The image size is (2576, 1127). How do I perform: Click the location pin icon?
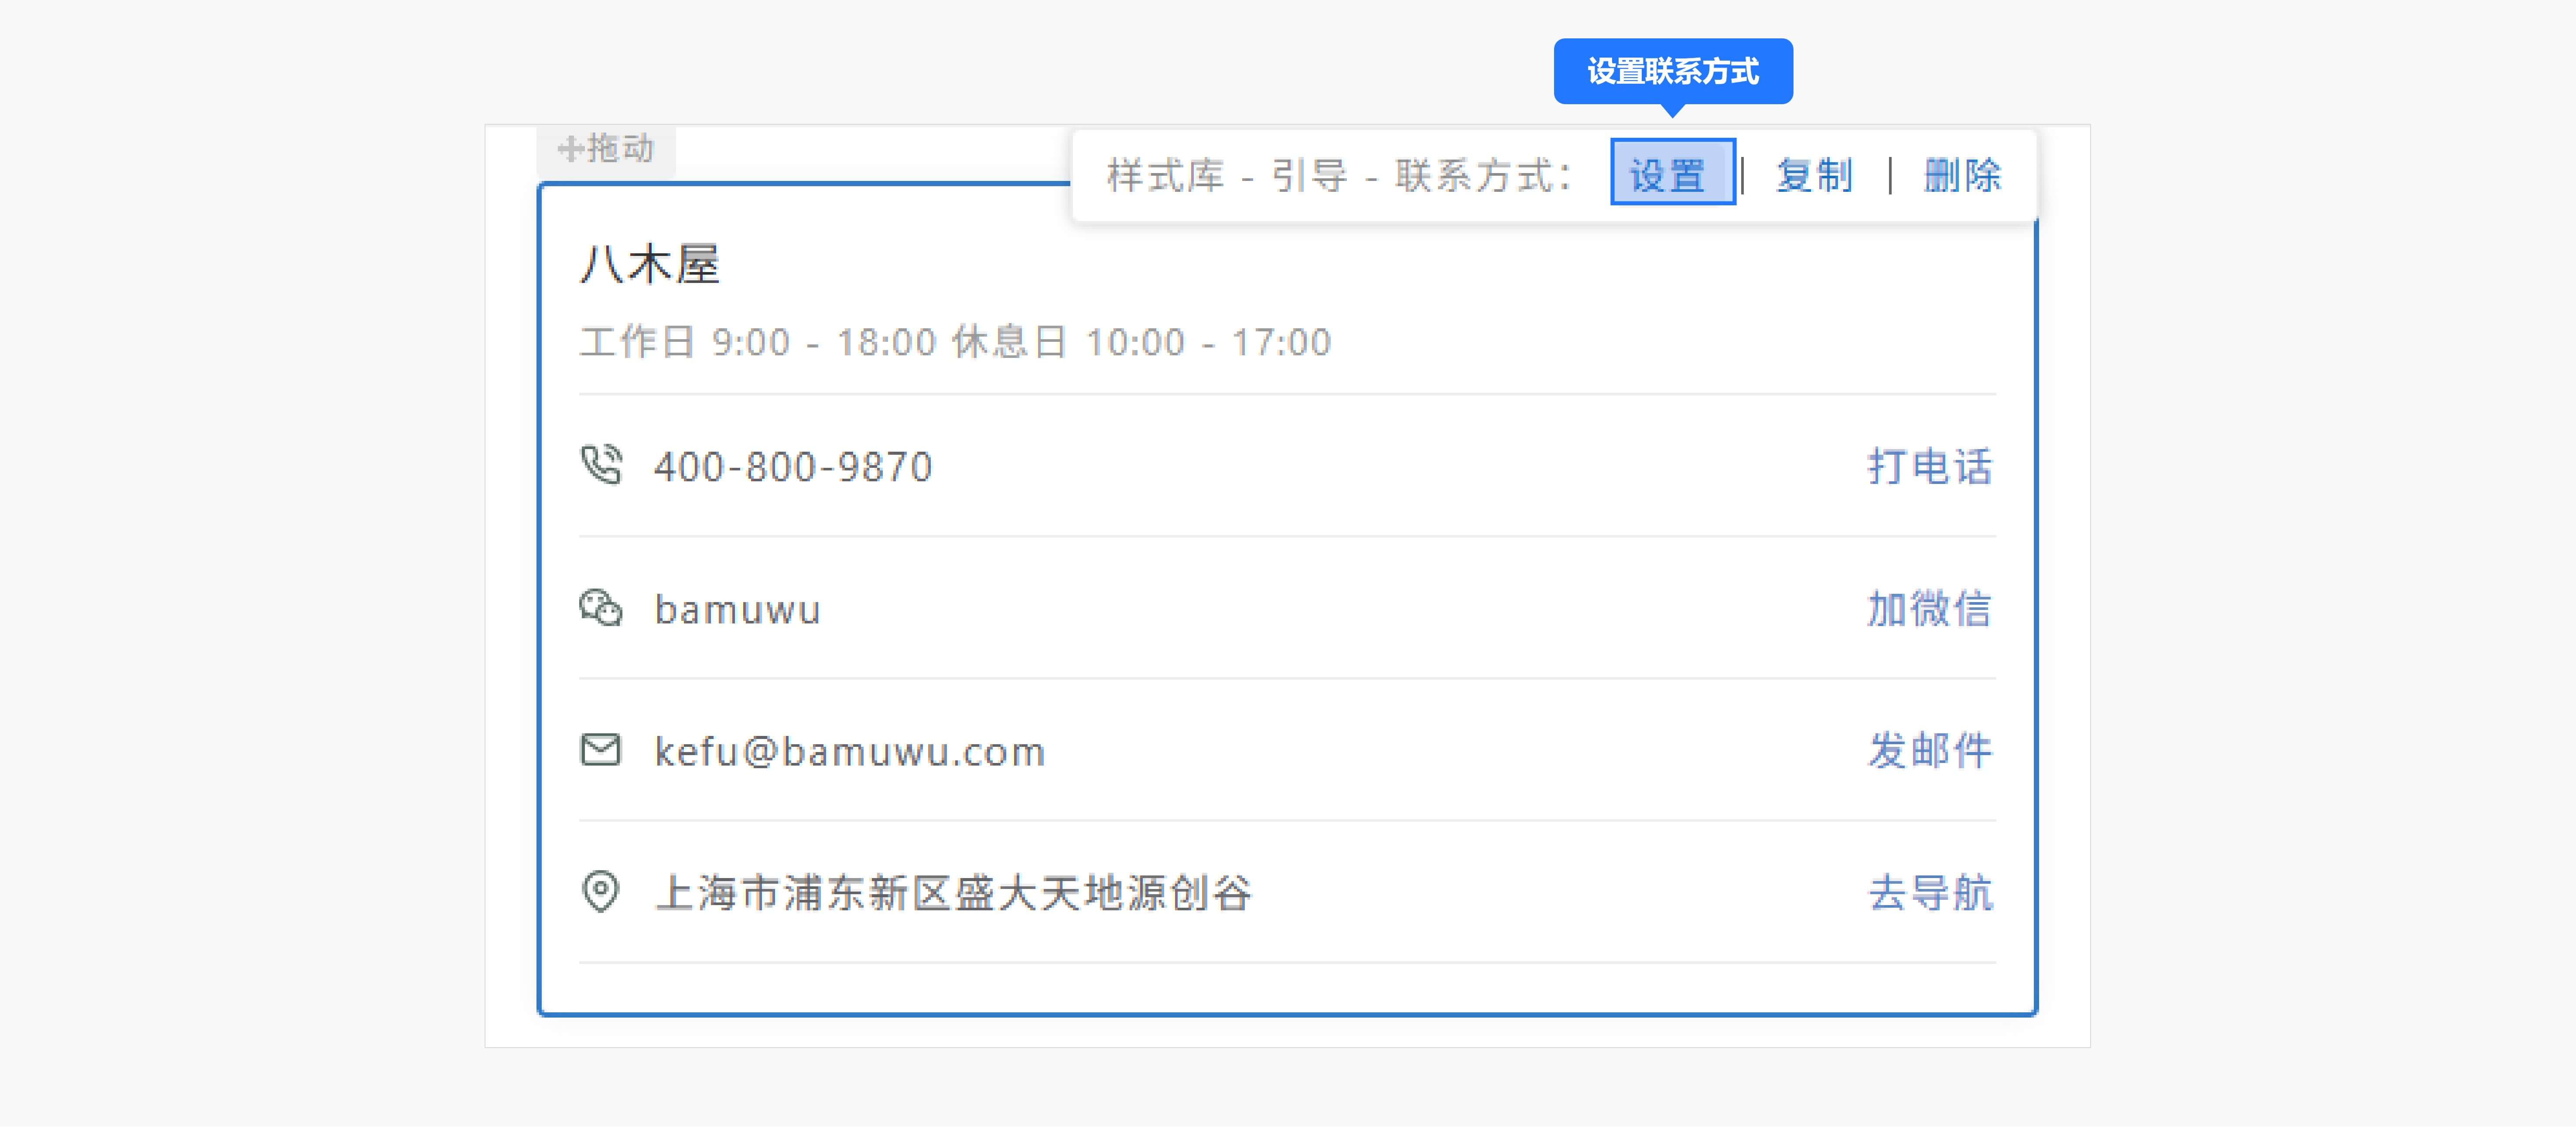point(601,892)
